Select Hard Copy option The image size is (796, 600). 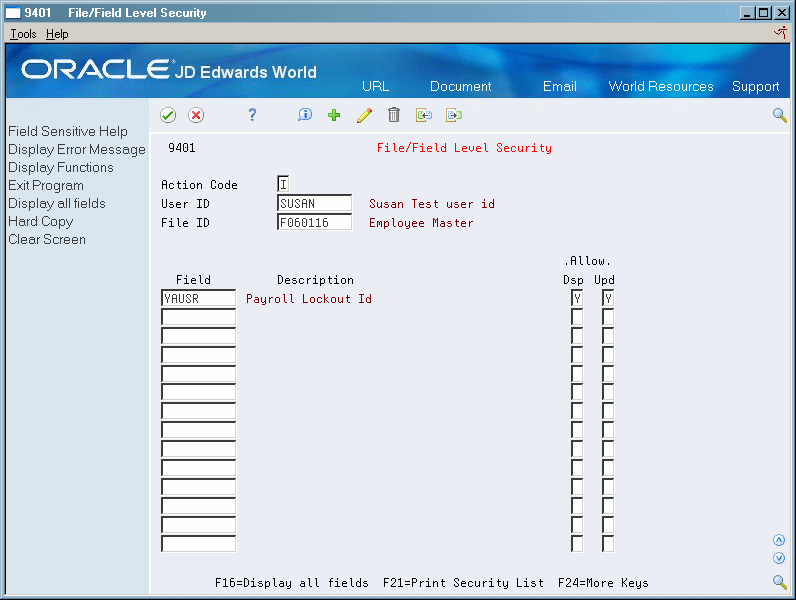pyautogui.click(x=41, y=222)
